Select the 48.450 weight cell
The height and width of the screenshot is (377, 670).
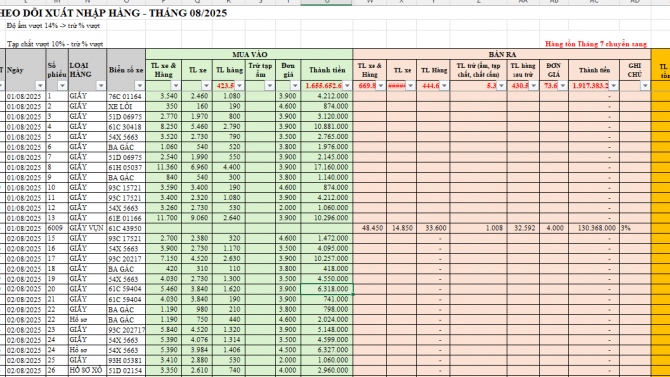370,228
